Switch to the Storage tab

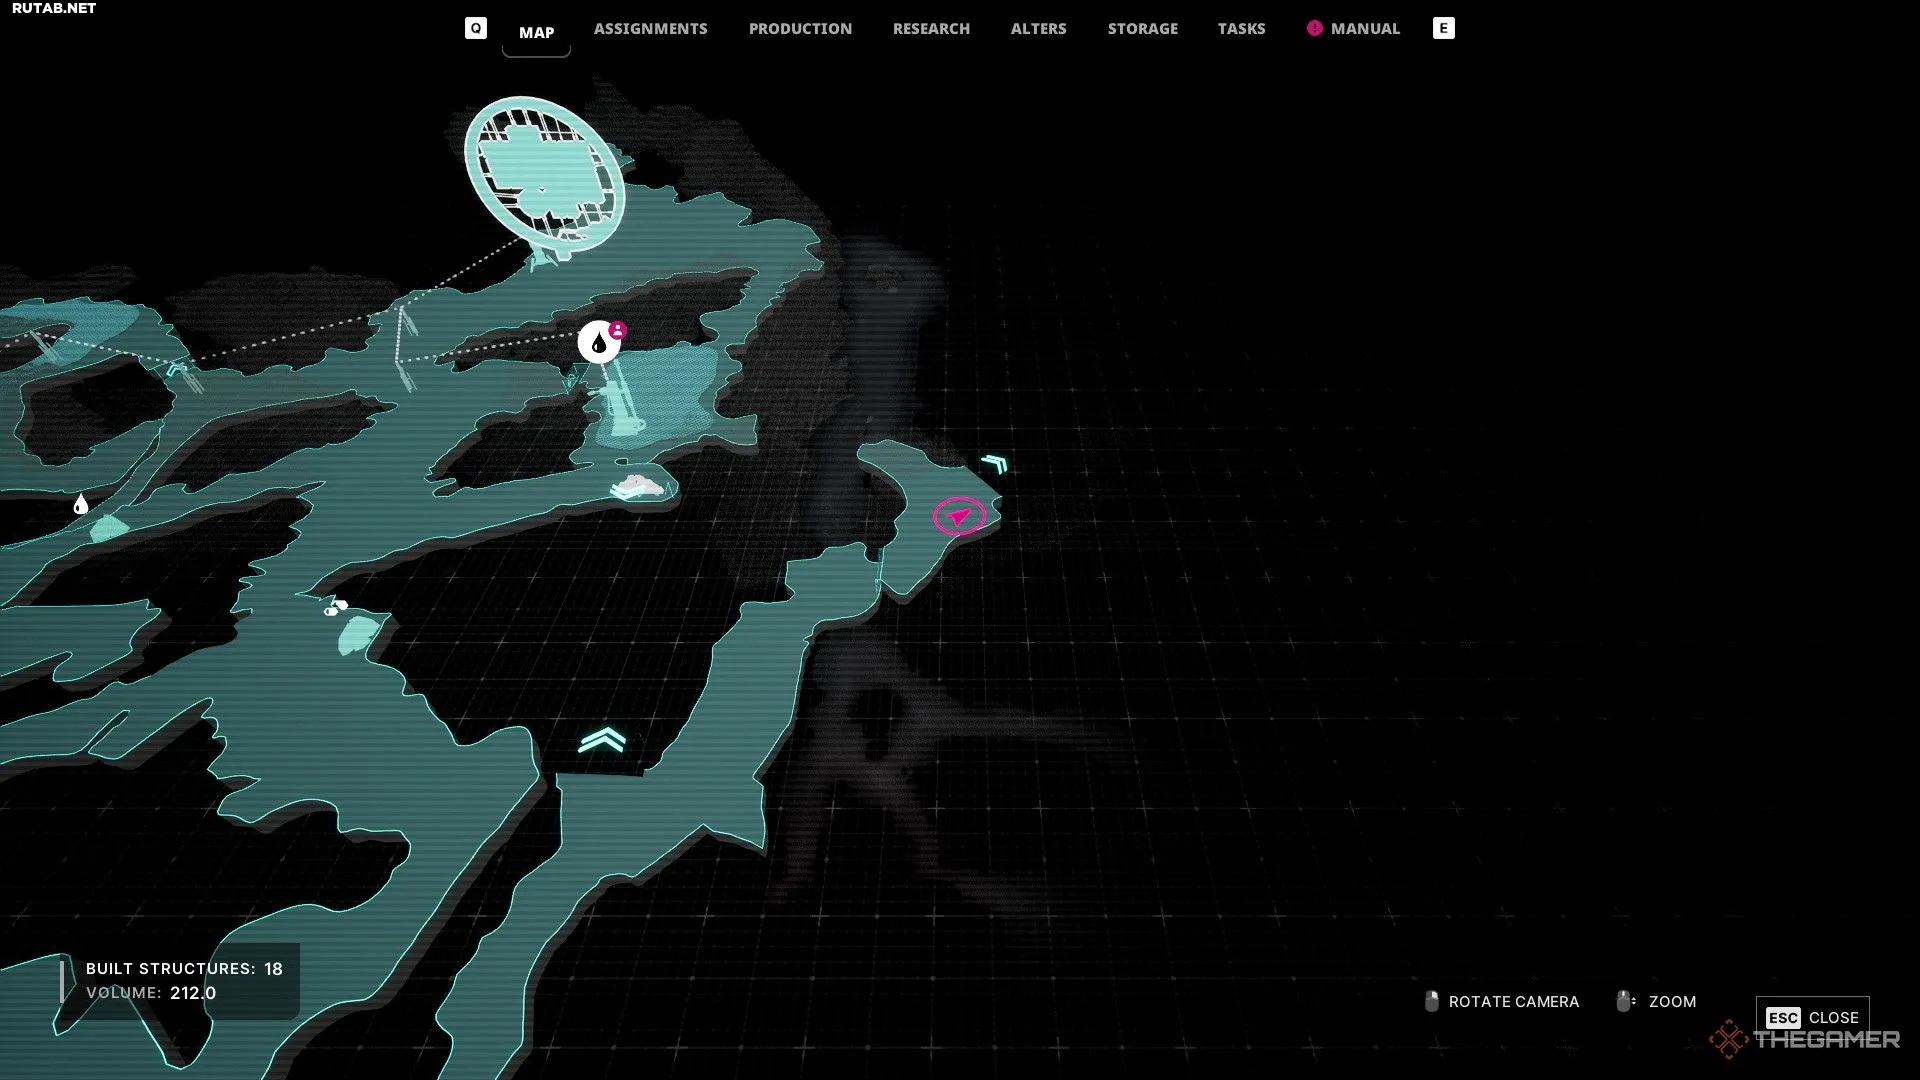click(1142, 28)
